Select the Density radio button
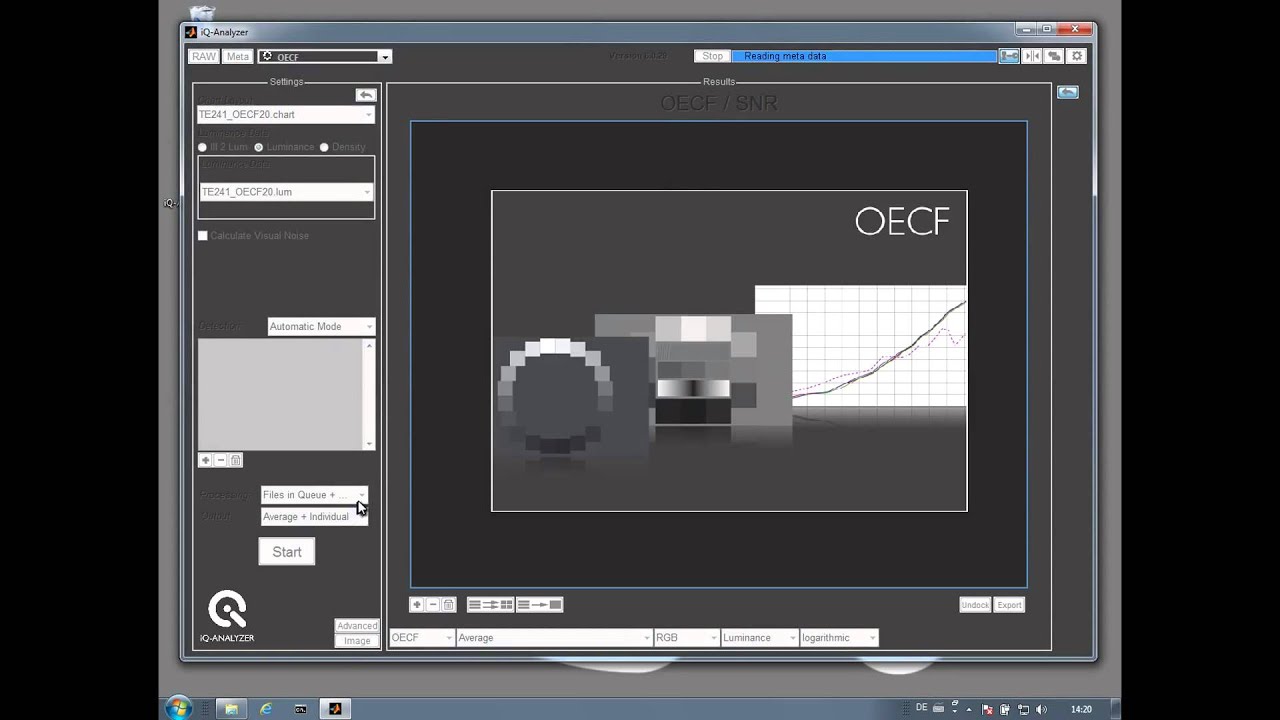Screen dimensions: 1280x720 point(324,147)
